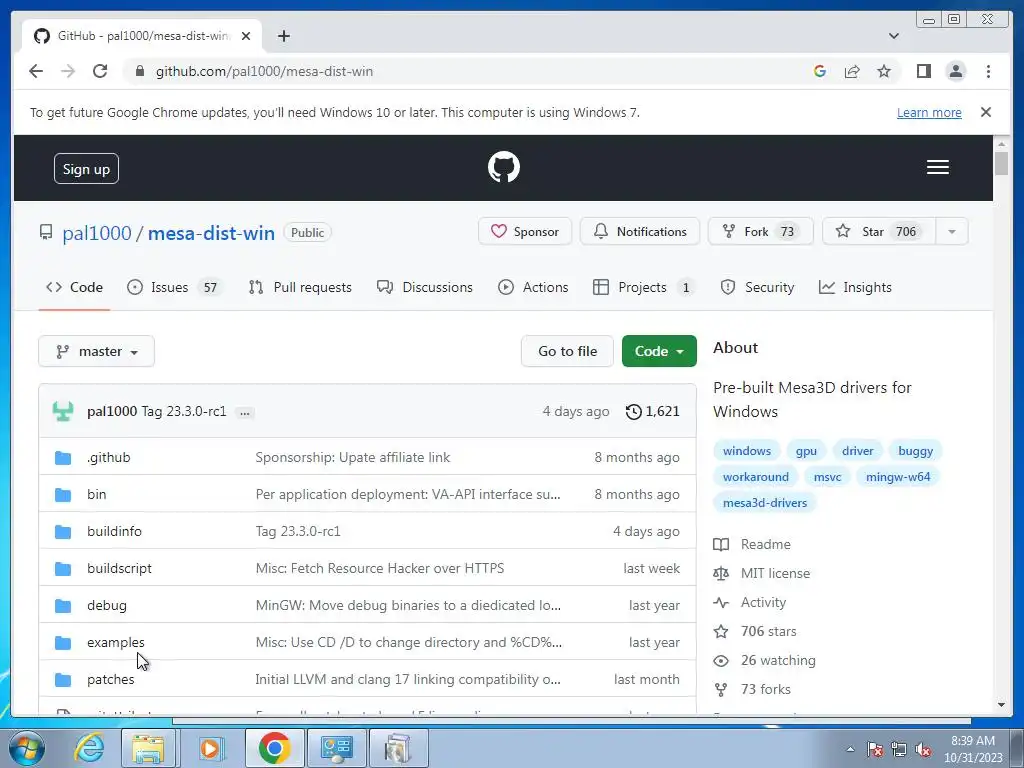
Task: Open the Chrome tab search chevron
Action: coord(893,36)
